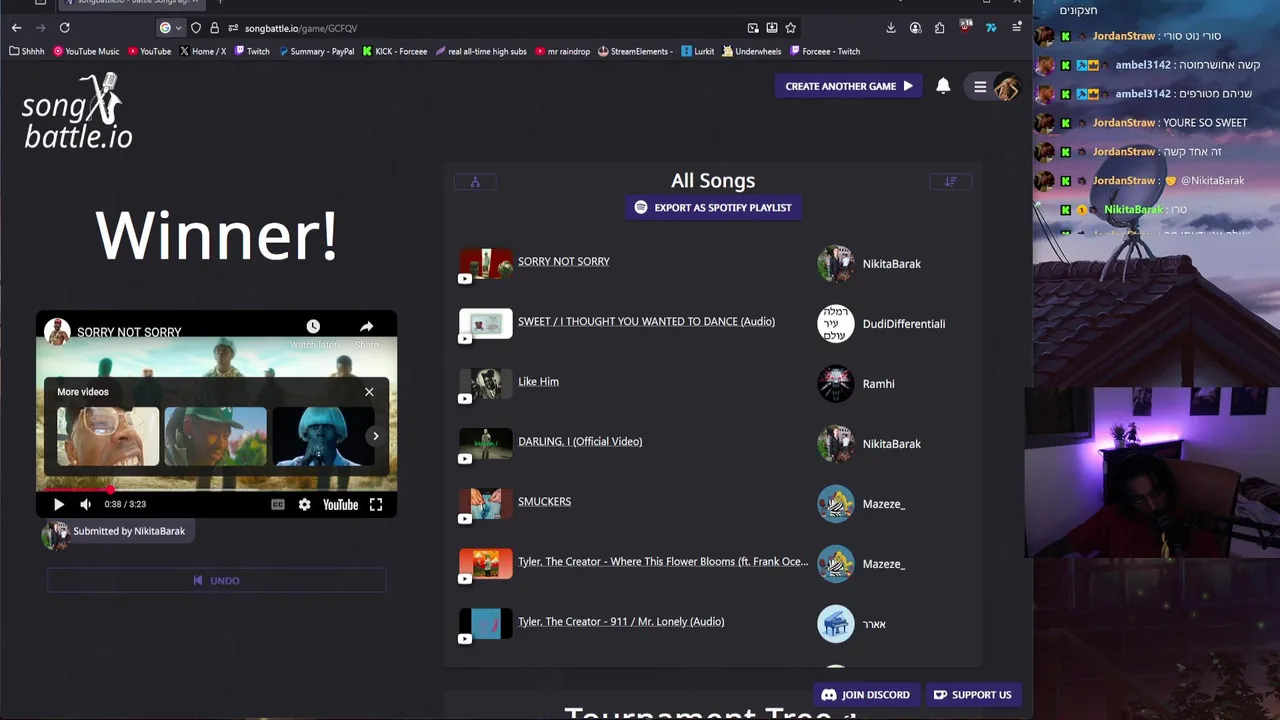Enter fullscreen in the video player

pyautogui.click(x=376, y=505)
